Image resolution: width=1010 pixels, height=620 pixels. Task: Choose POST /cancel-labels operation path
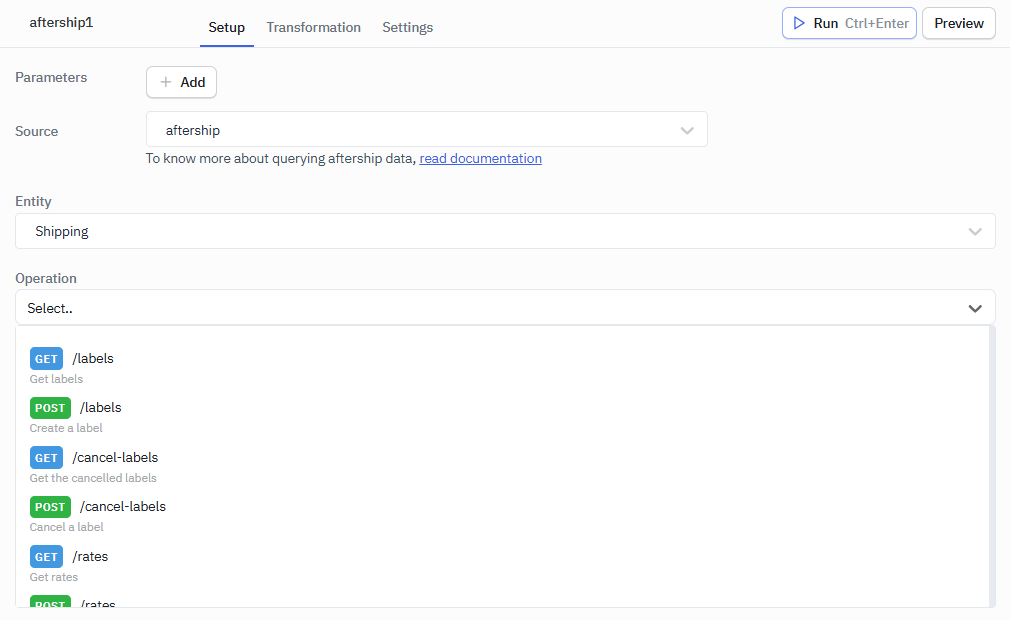(x=123, y=507)
